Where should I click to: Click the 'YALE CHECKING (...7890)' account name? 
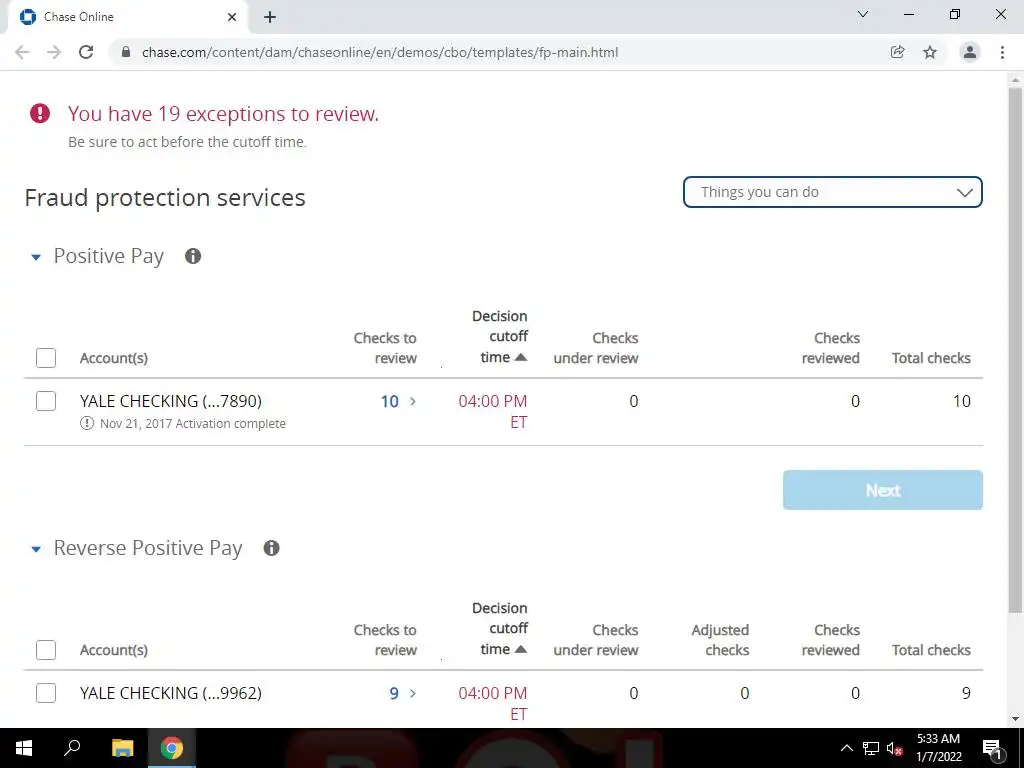point(170,401)
